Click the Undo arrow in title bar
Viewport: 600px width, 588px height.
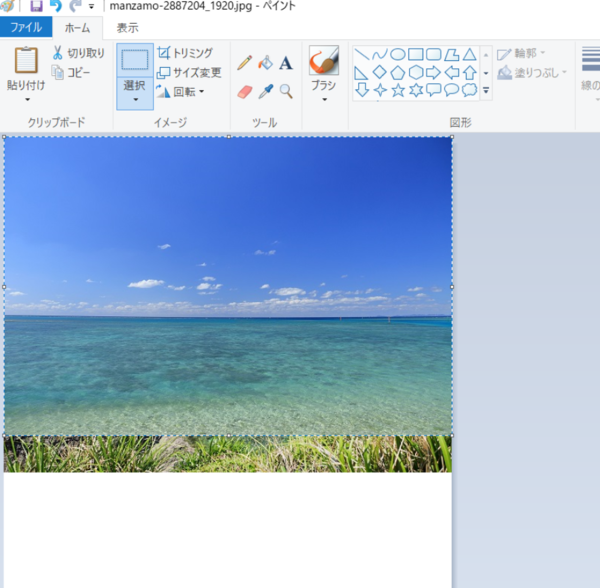pyautogui.click(x=56, y=5)
